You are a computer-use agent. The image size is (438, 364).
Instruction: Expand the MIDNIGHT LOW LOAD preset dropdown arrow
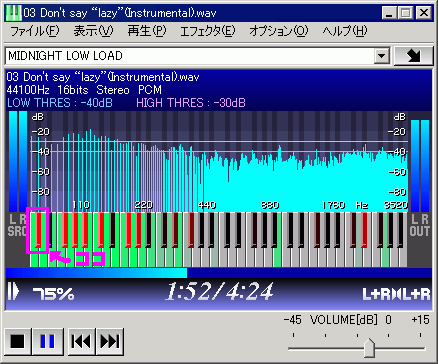click(x=382, y=56)
